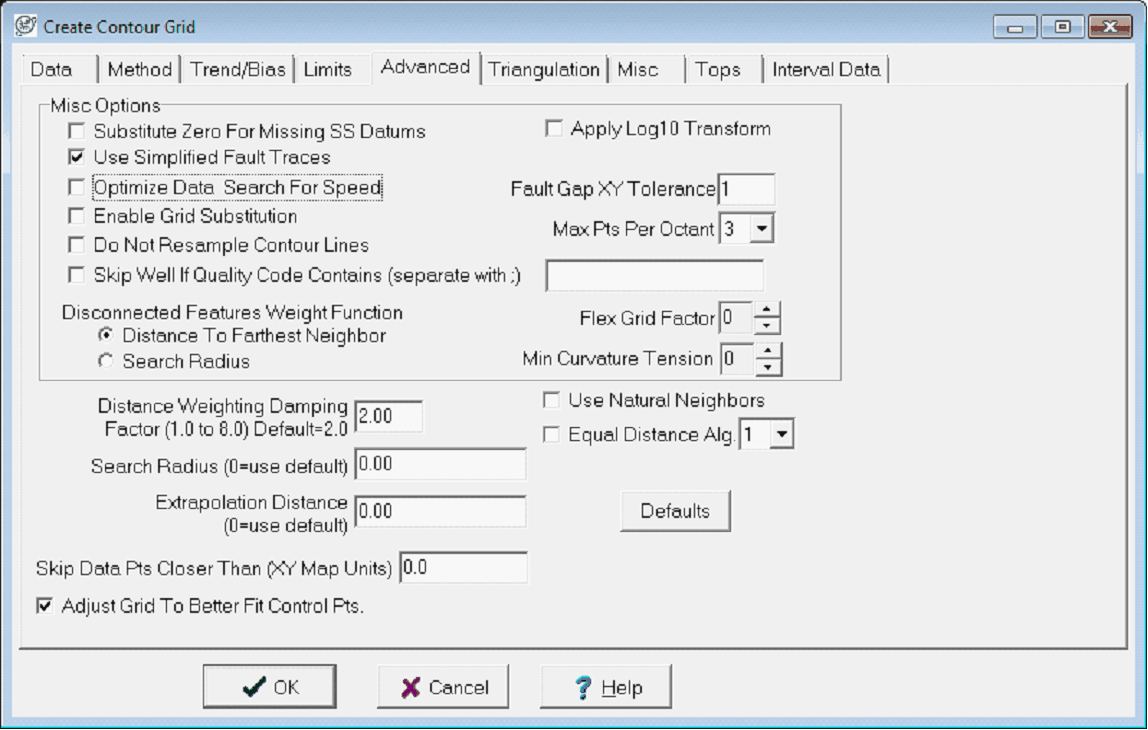The width and height of the screenshot is (1148, 730).
Task: Increase Min Curvature Tension with up arrow
Action: (768, 351)
